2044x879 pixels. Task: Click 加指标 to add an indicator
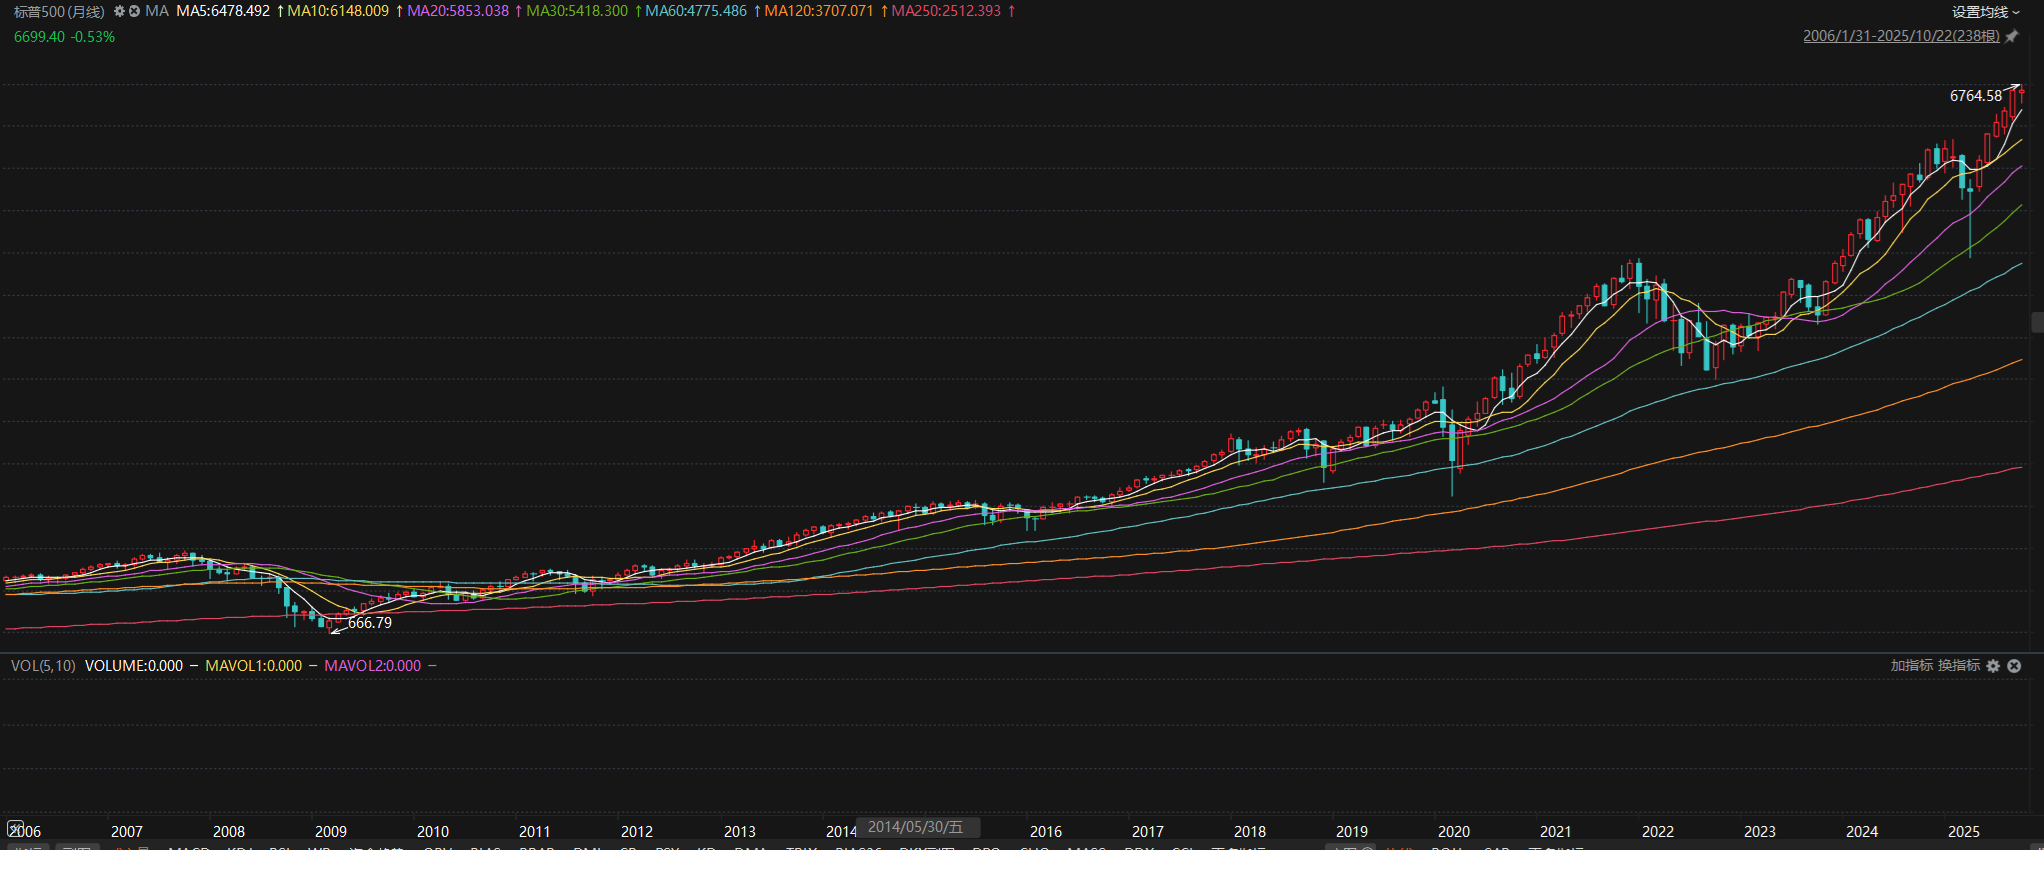point(1911,666)
